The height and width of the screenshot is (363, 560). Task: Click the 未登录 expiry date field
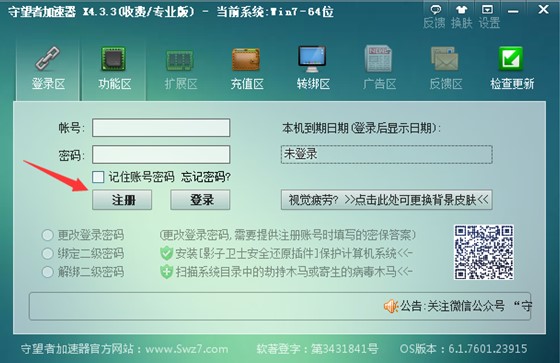(x=387, y=155)
